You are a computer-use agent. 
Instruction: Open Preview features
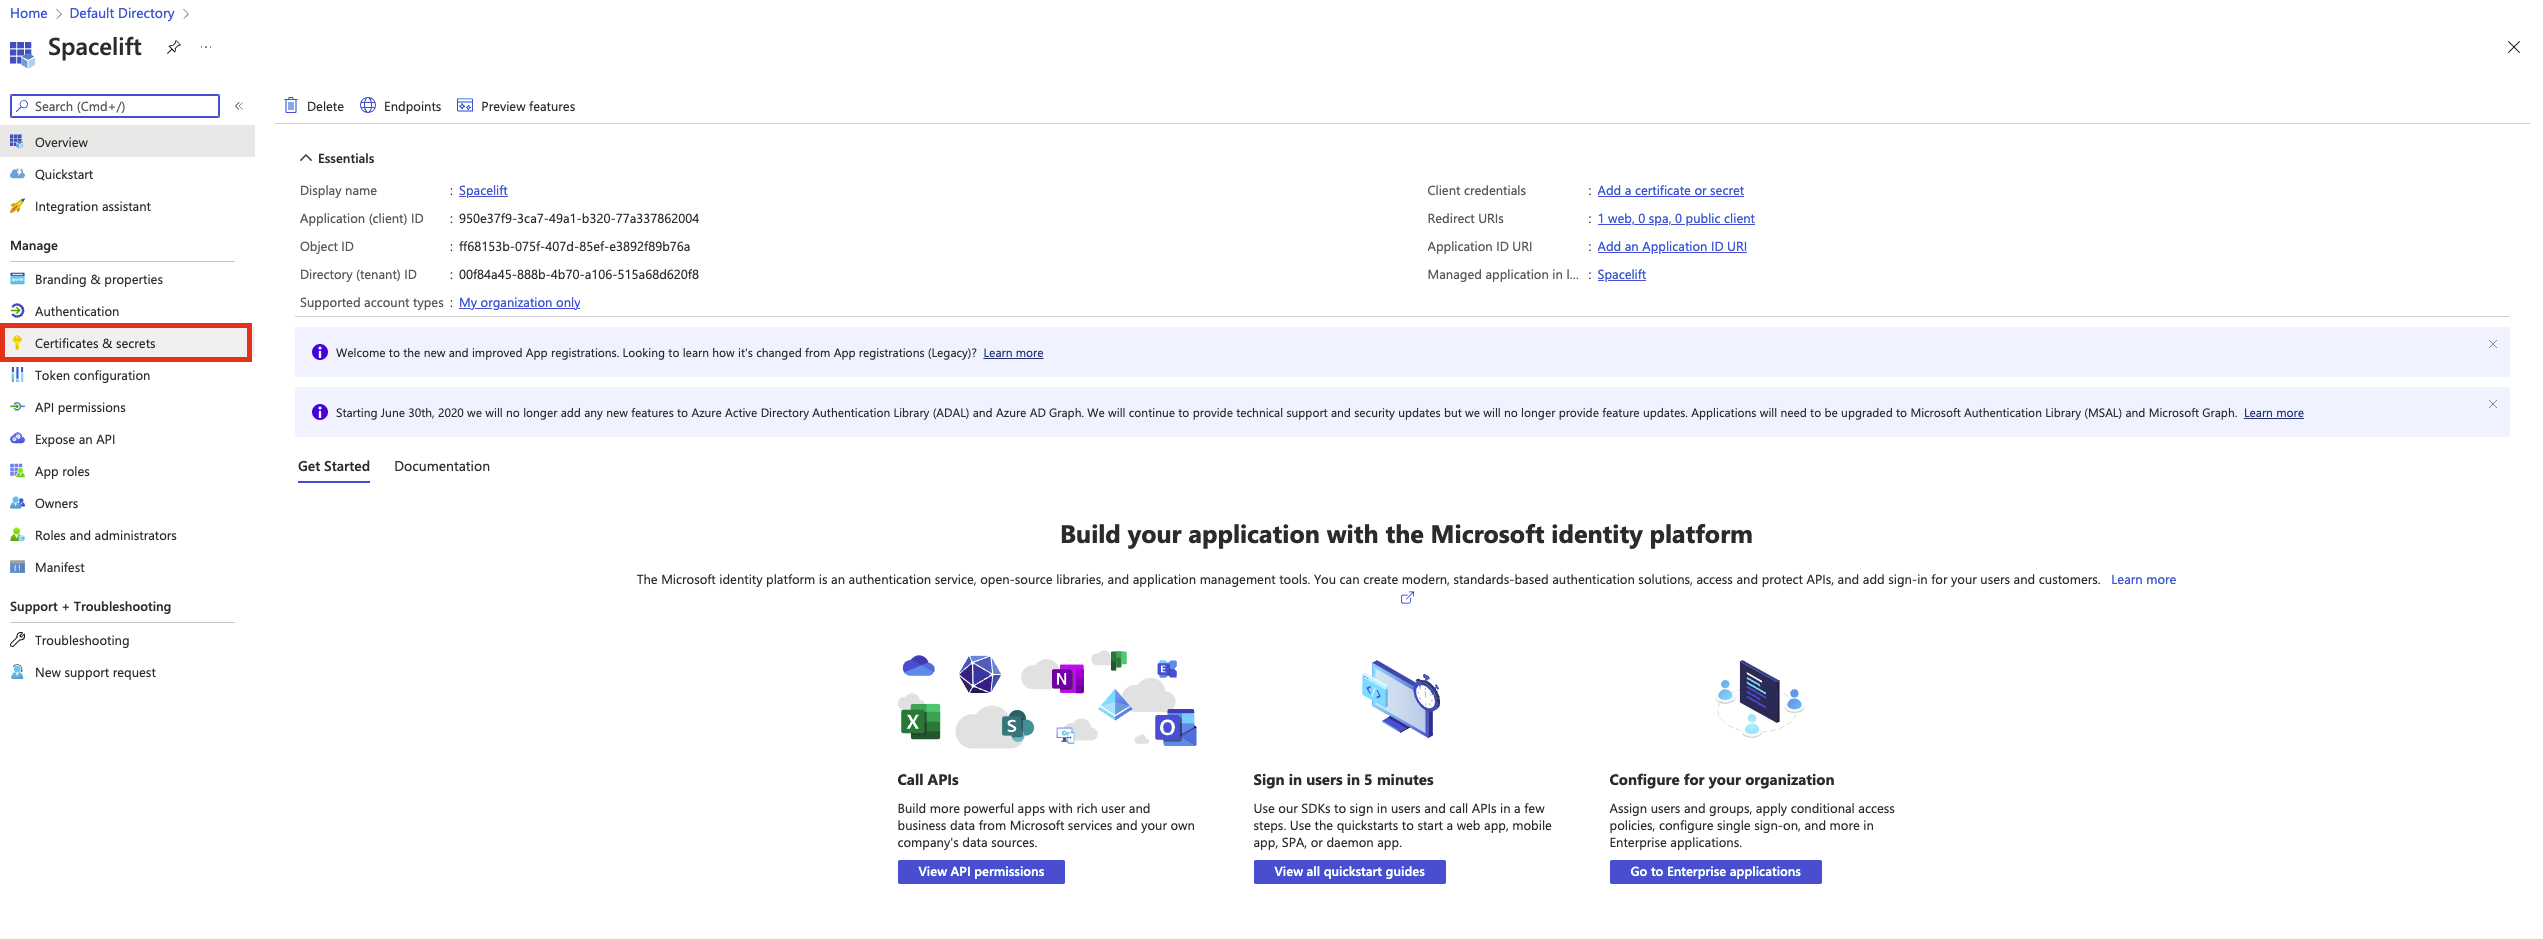(516, 106)
